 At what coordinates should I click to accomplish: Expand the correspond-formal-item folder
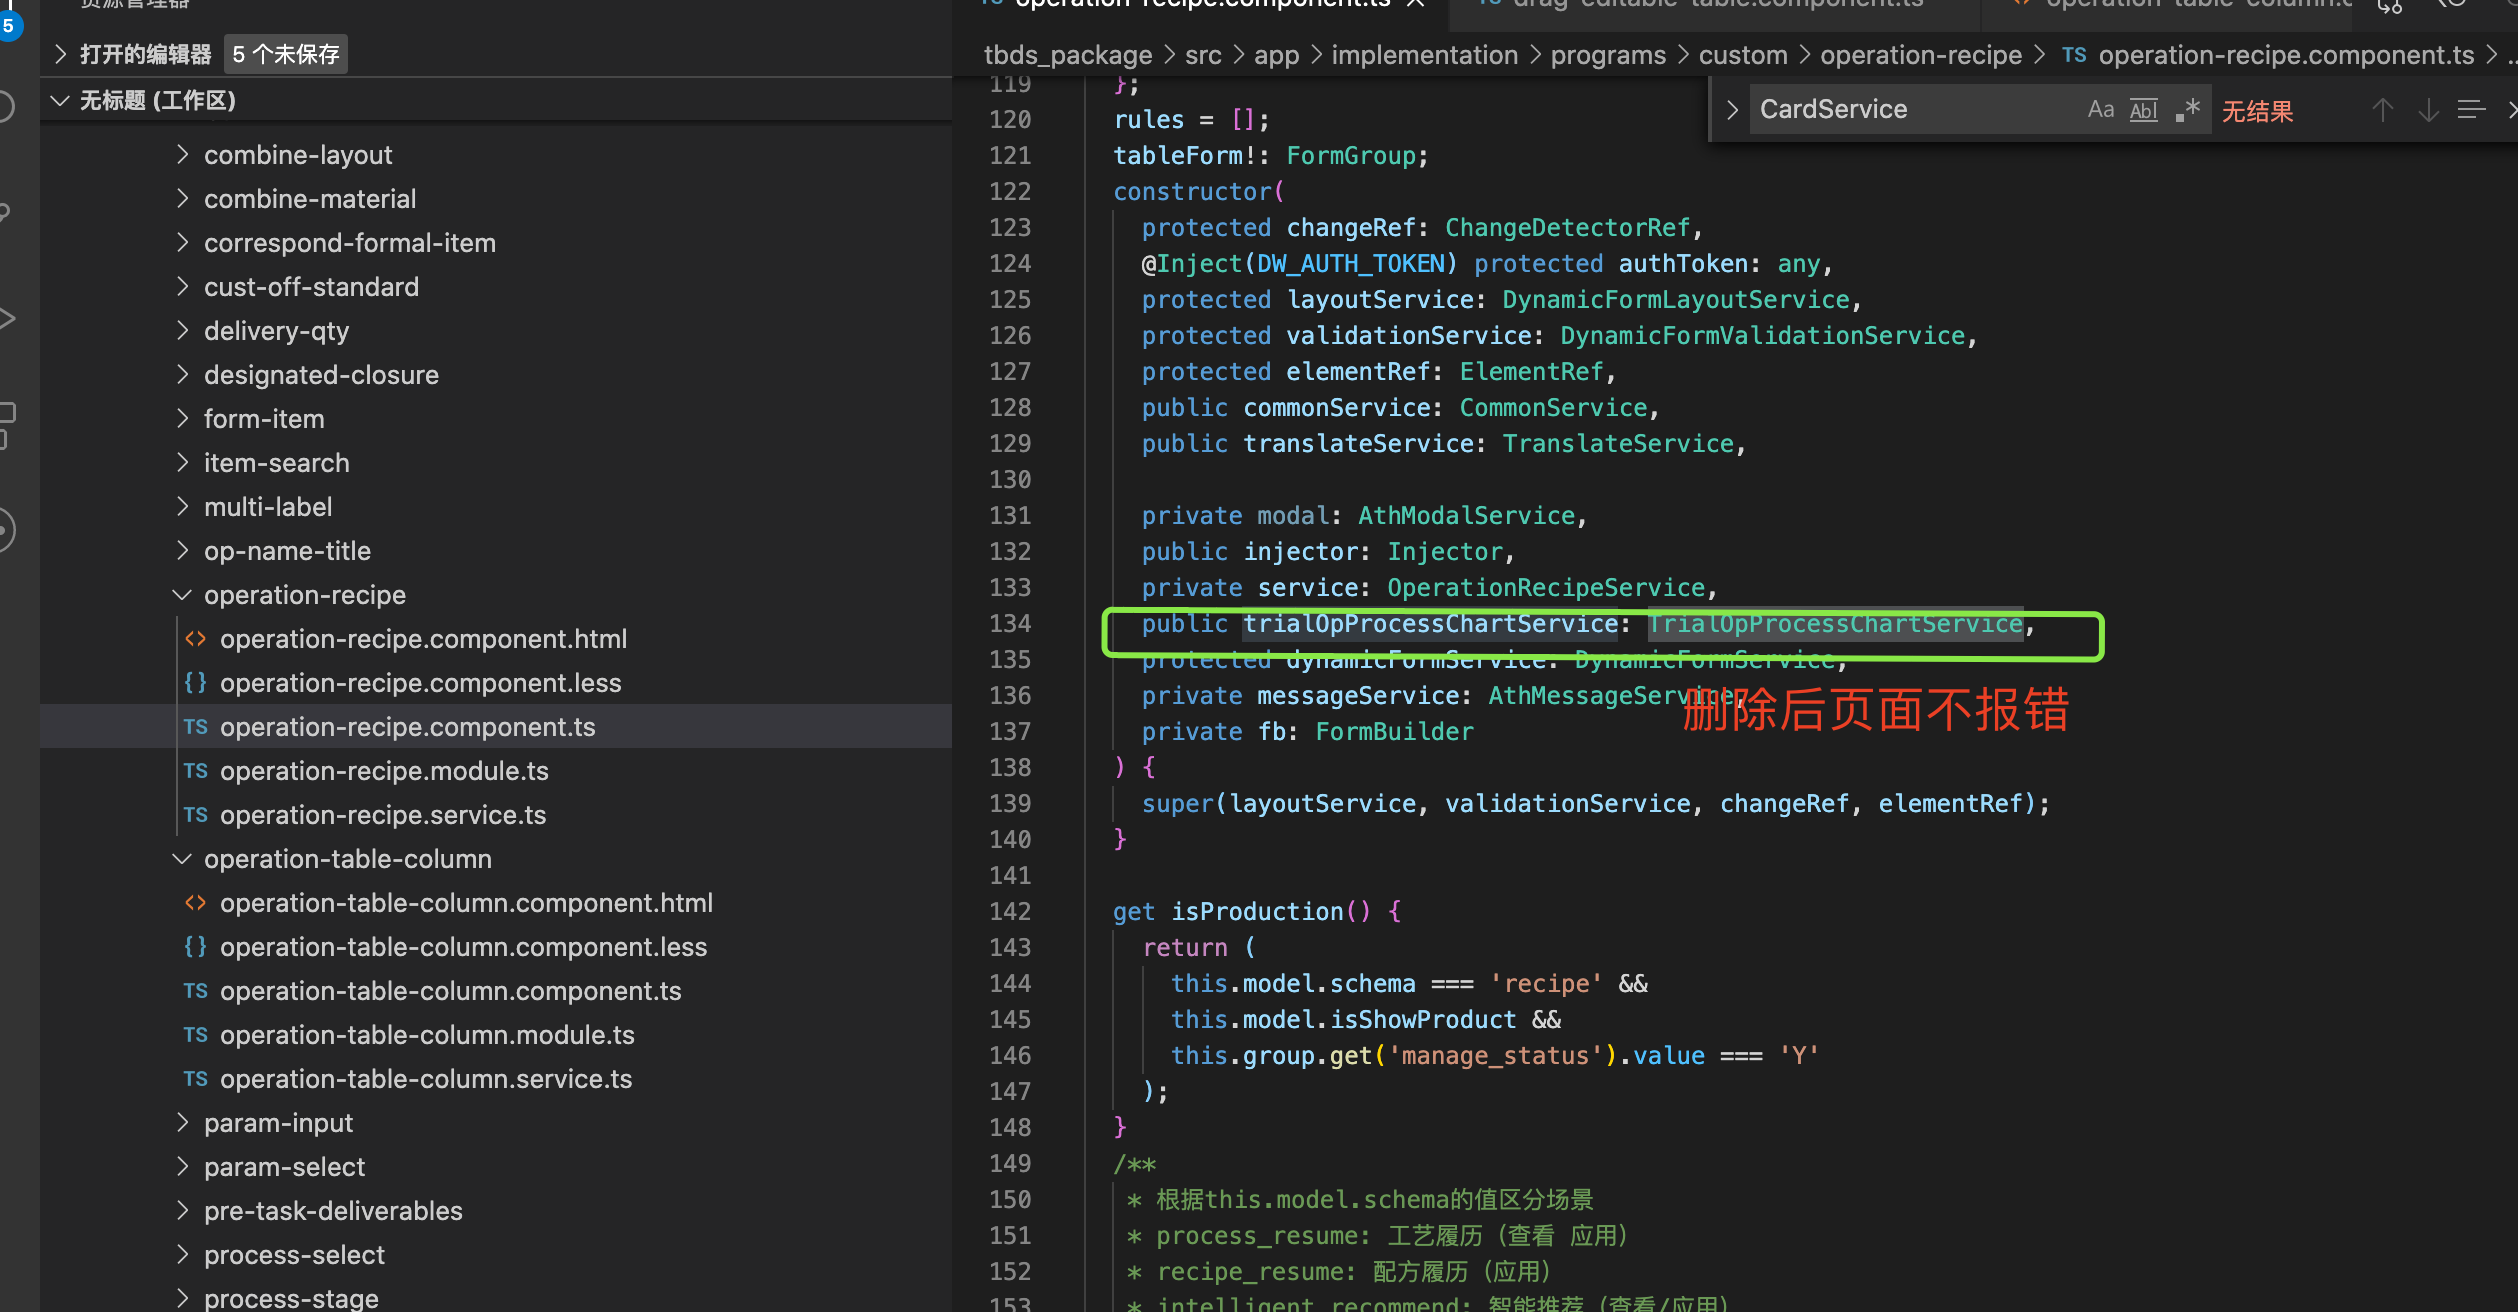click(x=349, y=243)
